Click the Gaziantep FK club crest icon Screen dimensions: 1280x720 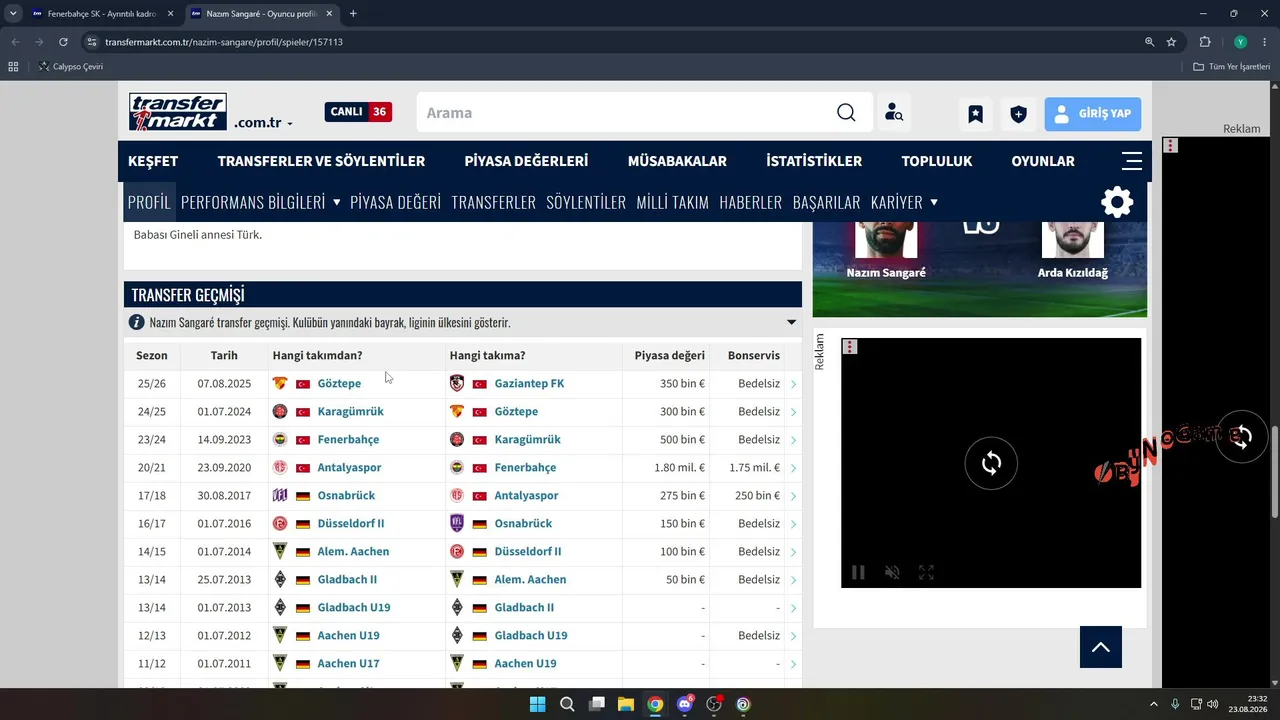(457, 383)
